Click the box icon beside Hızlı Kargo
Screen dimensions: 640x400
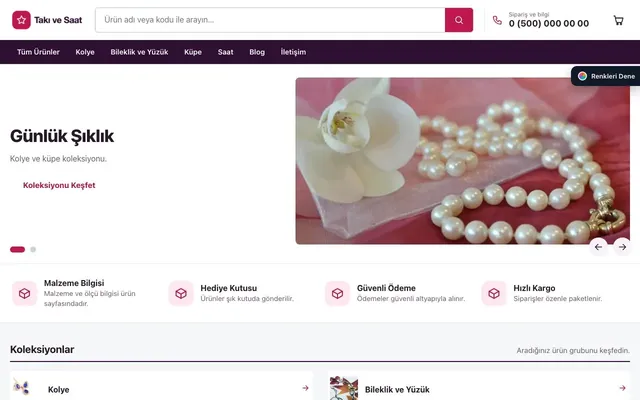tap(494, 293)
